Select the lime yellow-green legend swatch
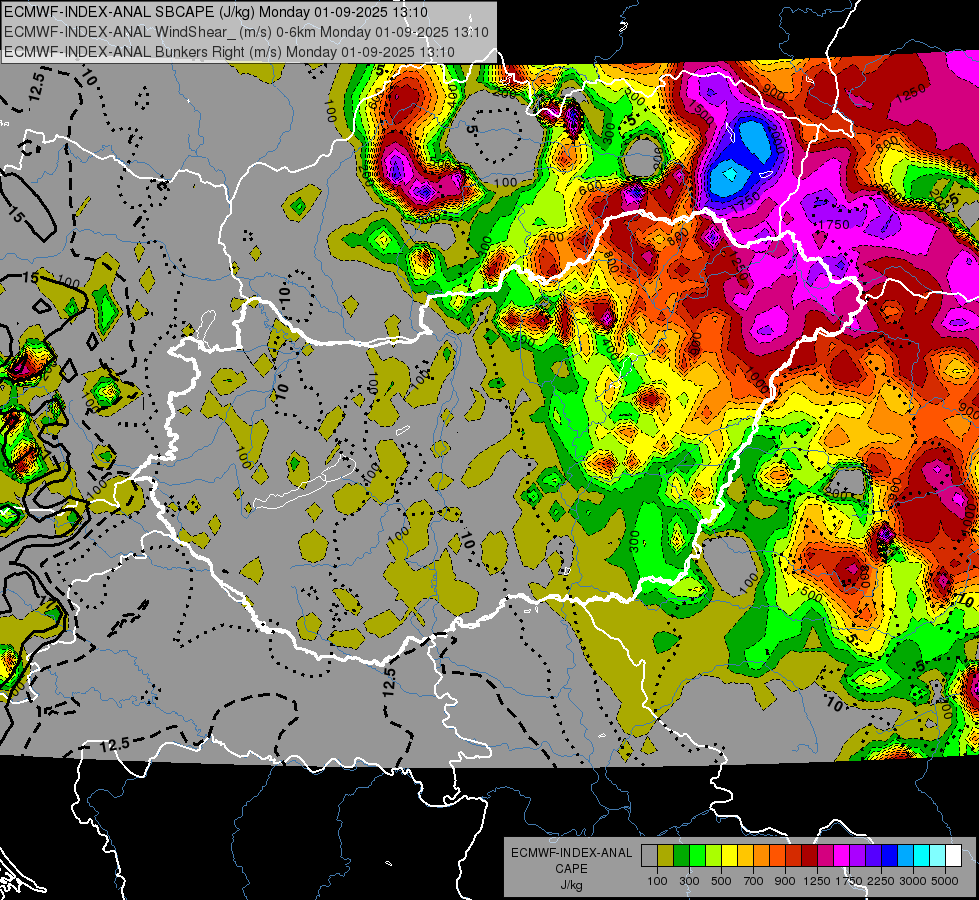Viewport: 979px width, 900px height. coord(713,856)
